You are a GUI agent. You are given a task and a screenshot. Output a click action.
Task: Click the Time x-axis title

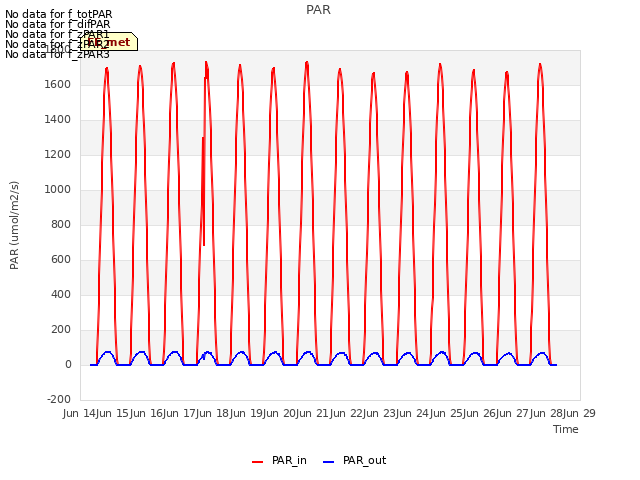pos(566,429)
